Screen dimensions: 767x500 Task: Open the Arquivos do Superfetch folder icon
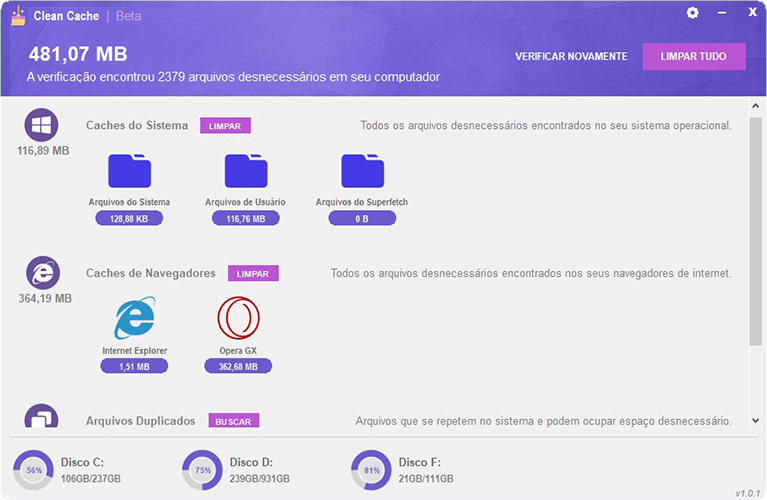coord(362,171)
